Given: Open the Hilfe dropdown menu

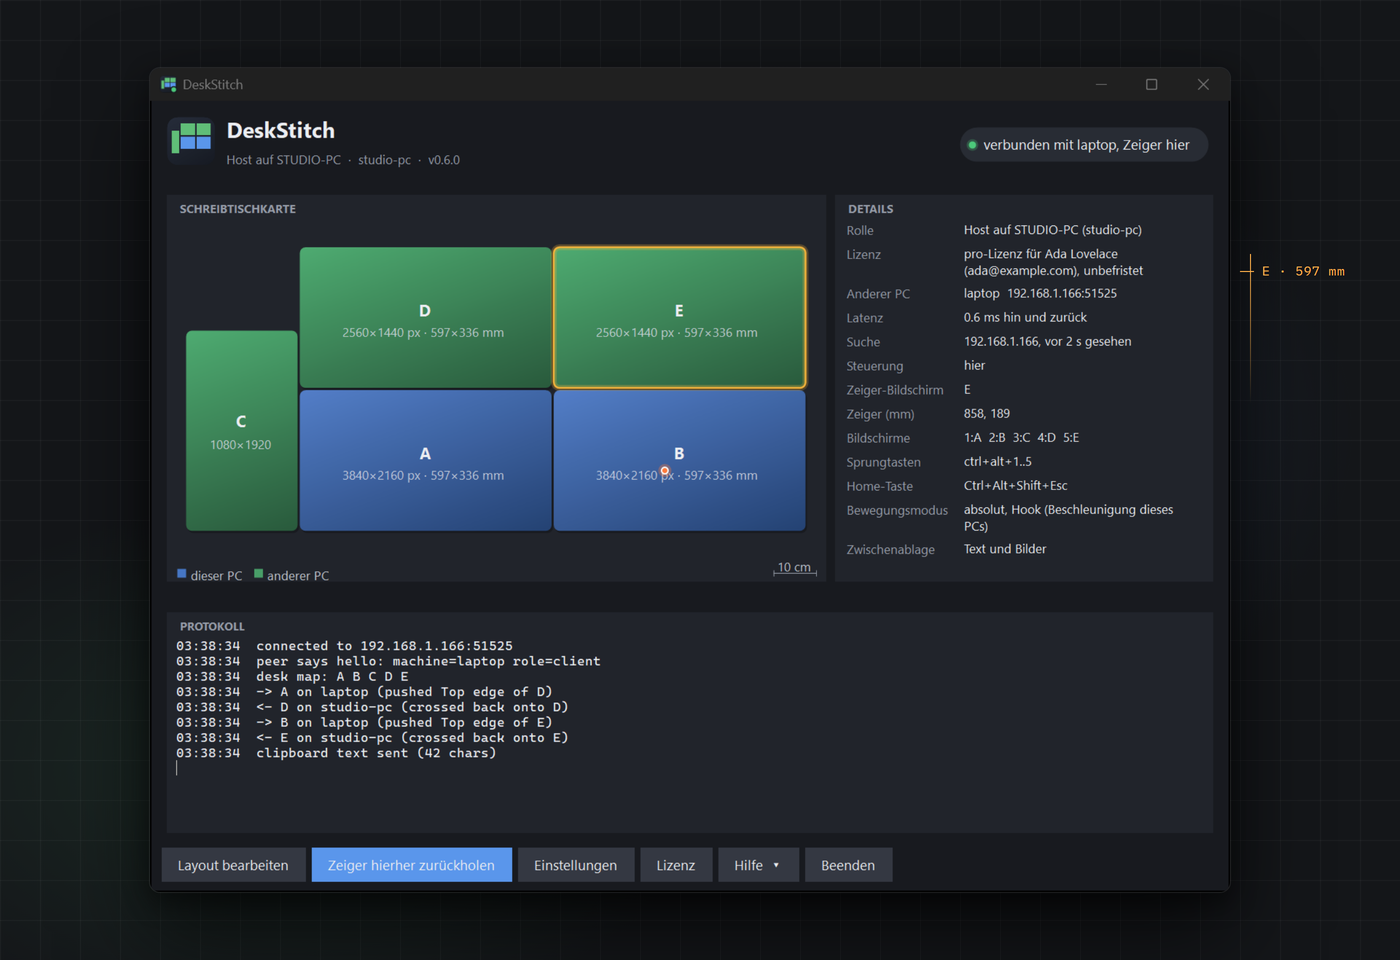Looking at the screenshot, I should [x=758, y=865].
